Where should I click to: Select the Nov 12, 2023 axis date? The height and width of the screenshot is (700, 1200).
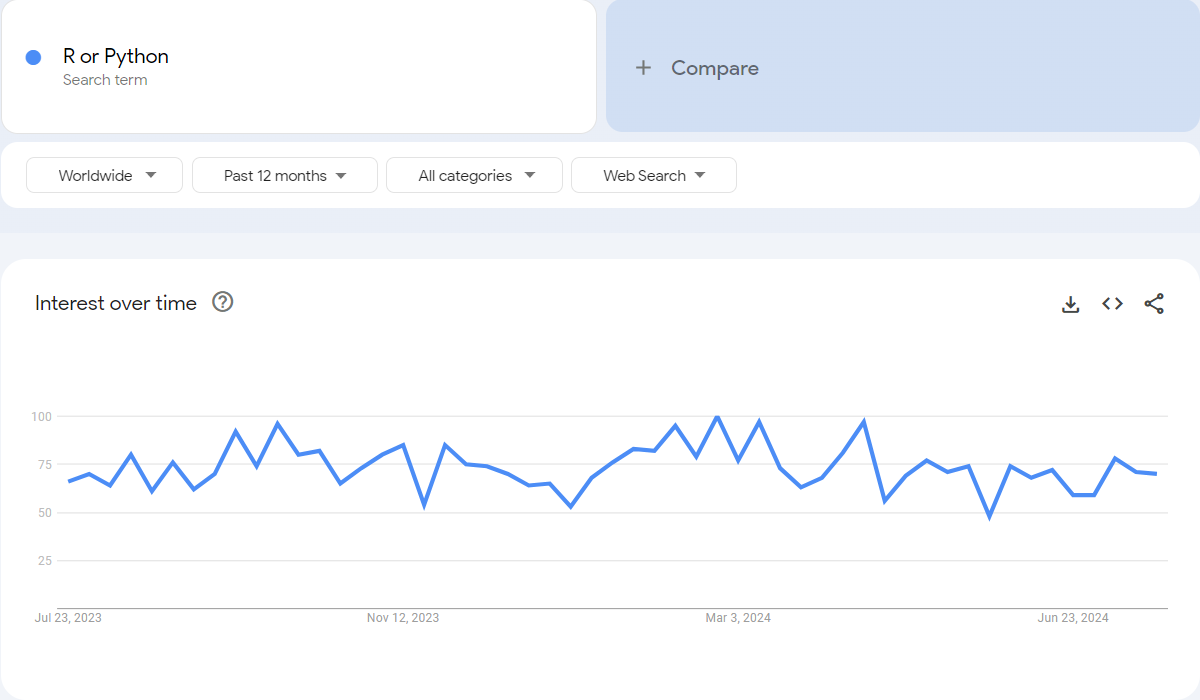click(x=402, y=618)
